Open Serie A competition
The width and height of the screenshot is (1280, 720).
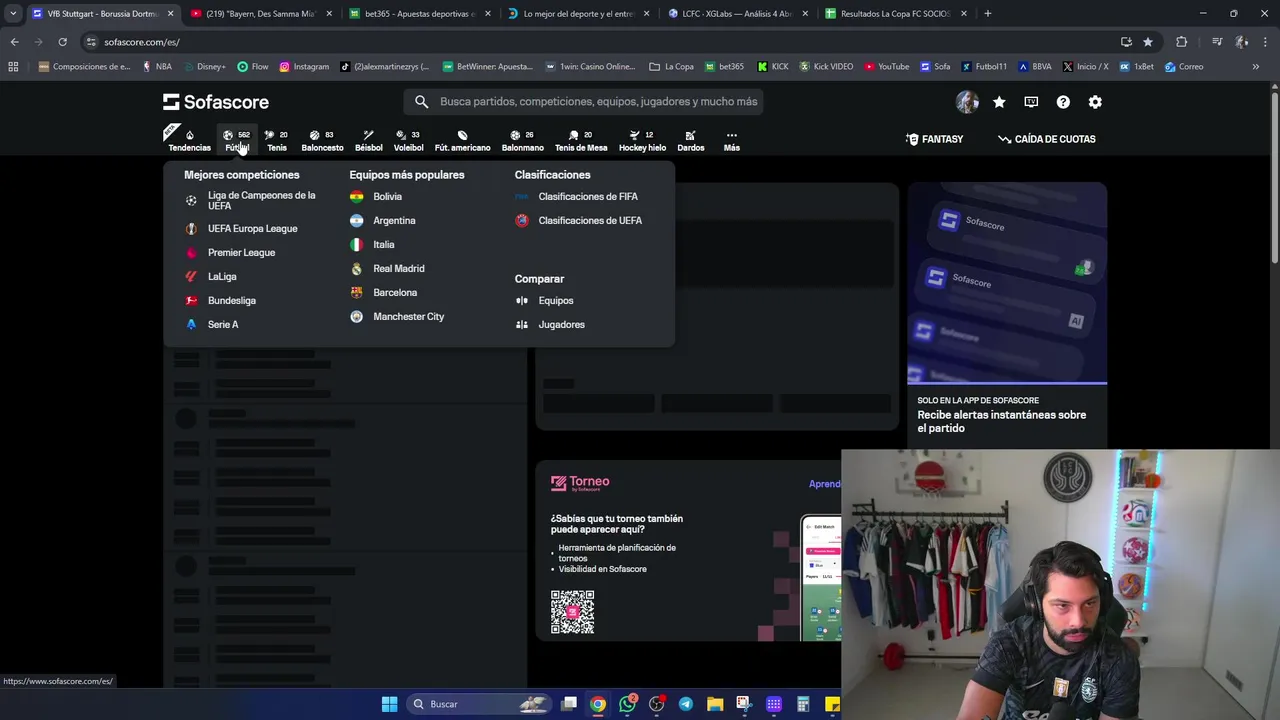point(212,324)
